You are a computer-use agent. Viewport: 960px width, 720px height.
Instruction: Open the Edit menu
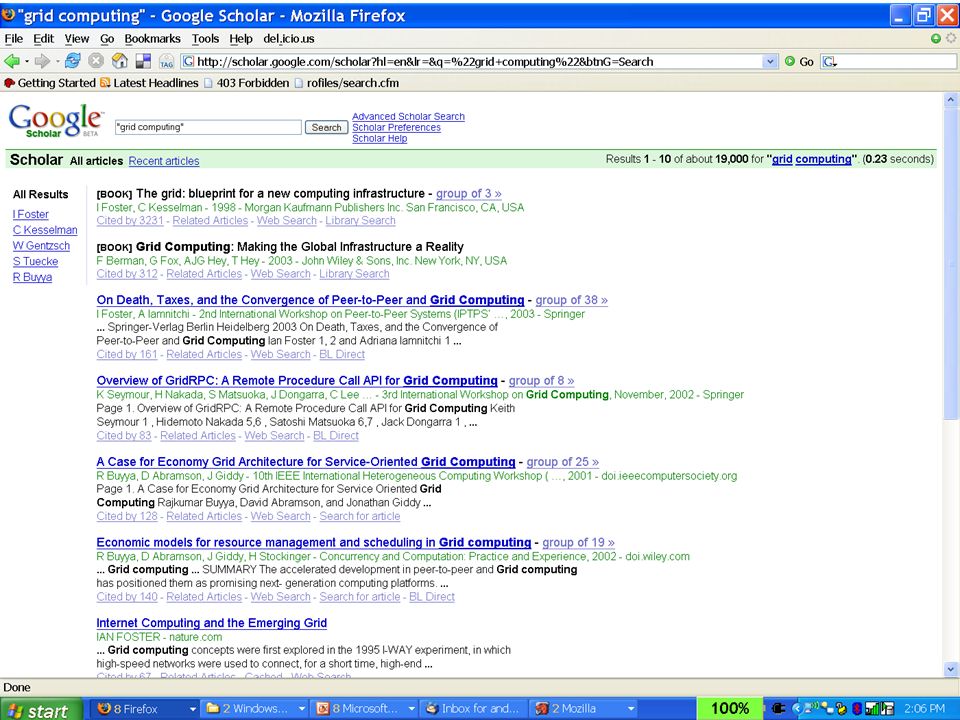(43, 39)
